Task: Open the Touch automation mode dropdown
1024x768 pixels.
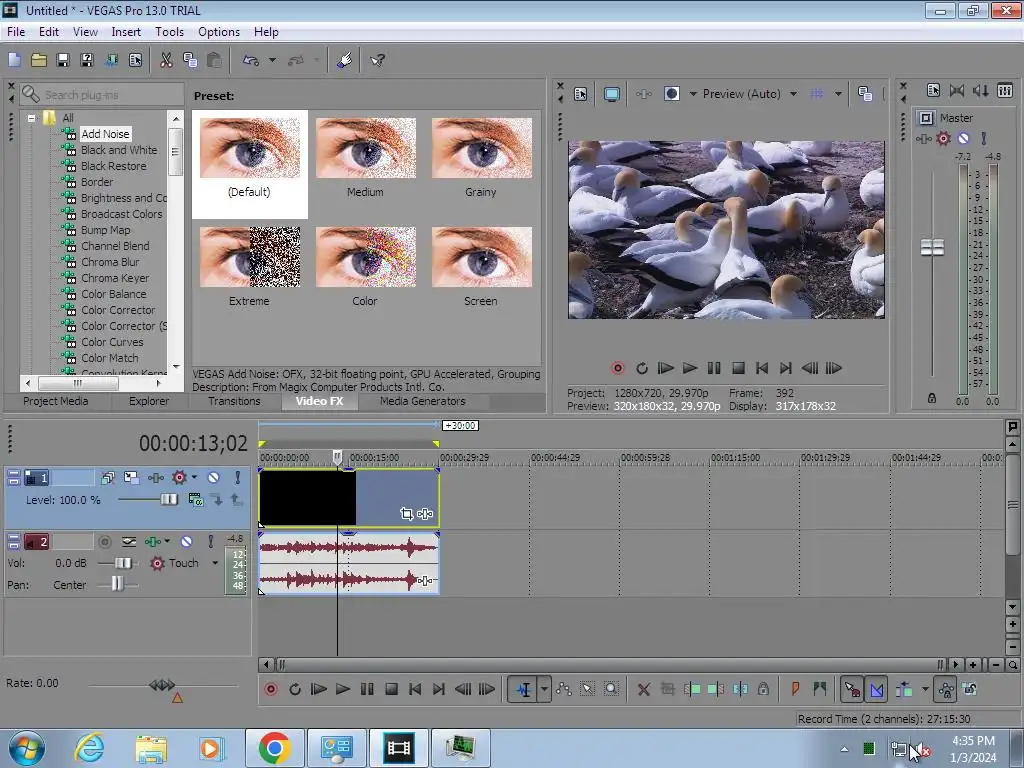Action: (215, 563)
